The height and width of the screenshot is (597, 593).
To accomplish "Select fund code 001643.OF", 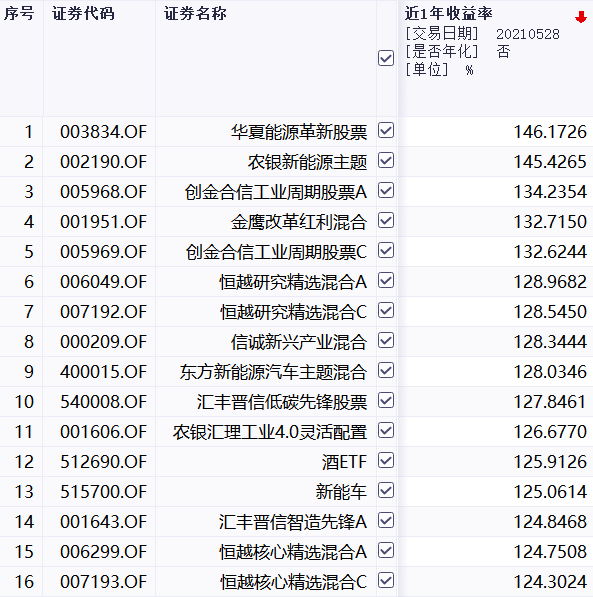I will [103, 522].
